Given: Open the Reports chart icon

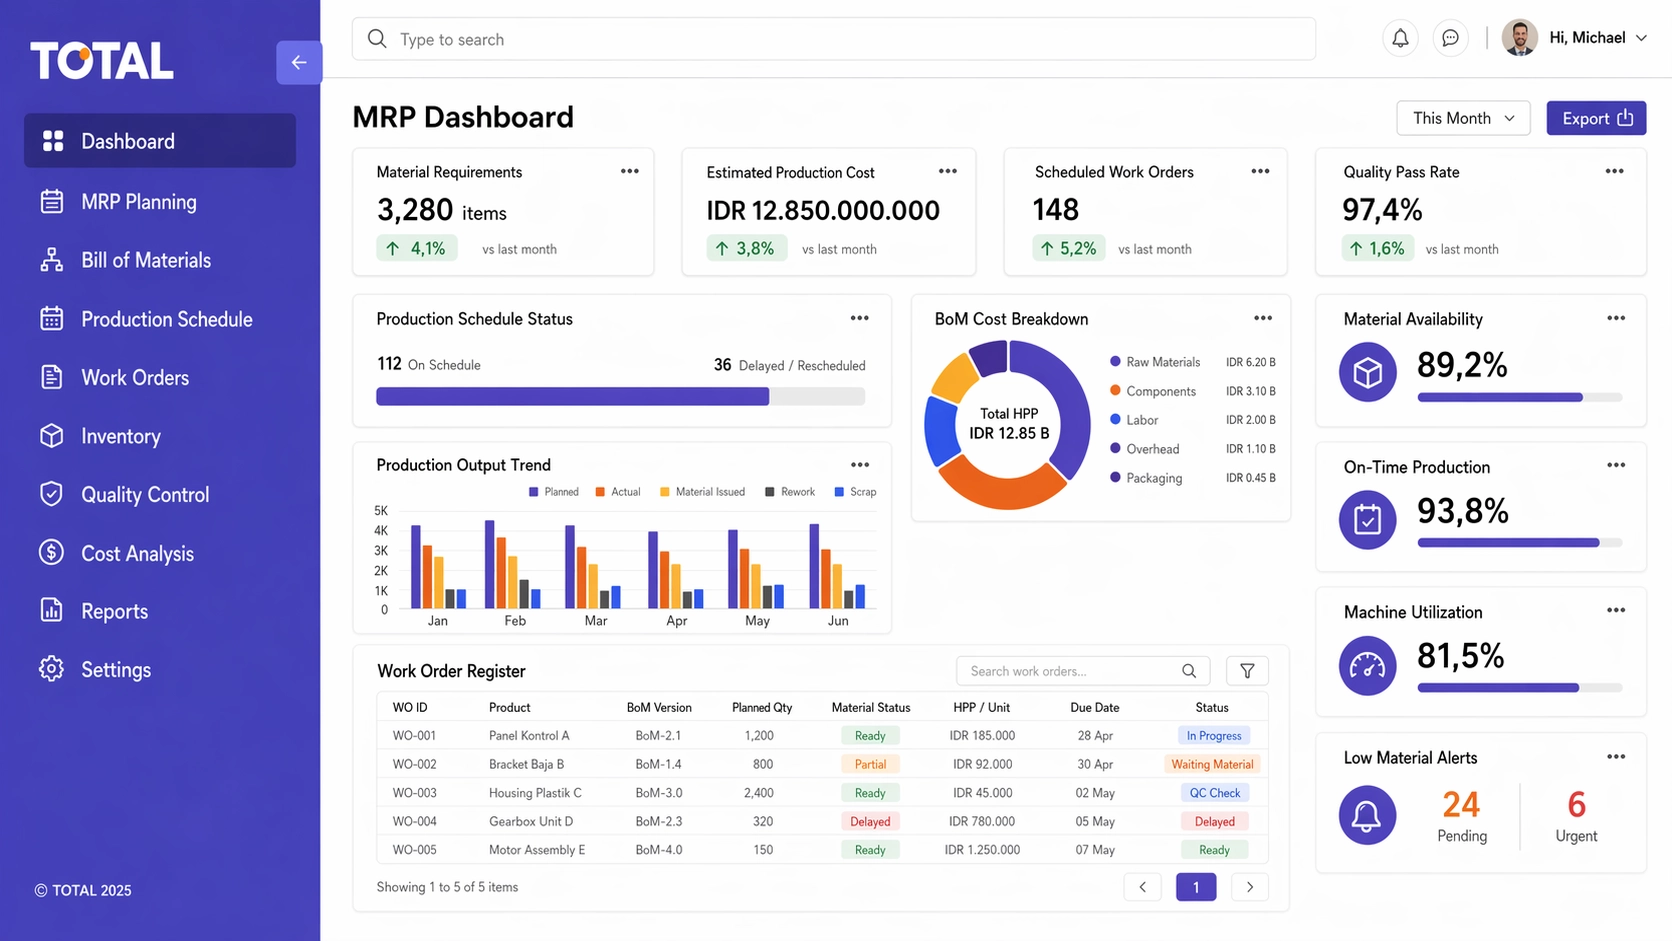Looking at the screenshot, I should pyautogui.click(x=52, y=611).
